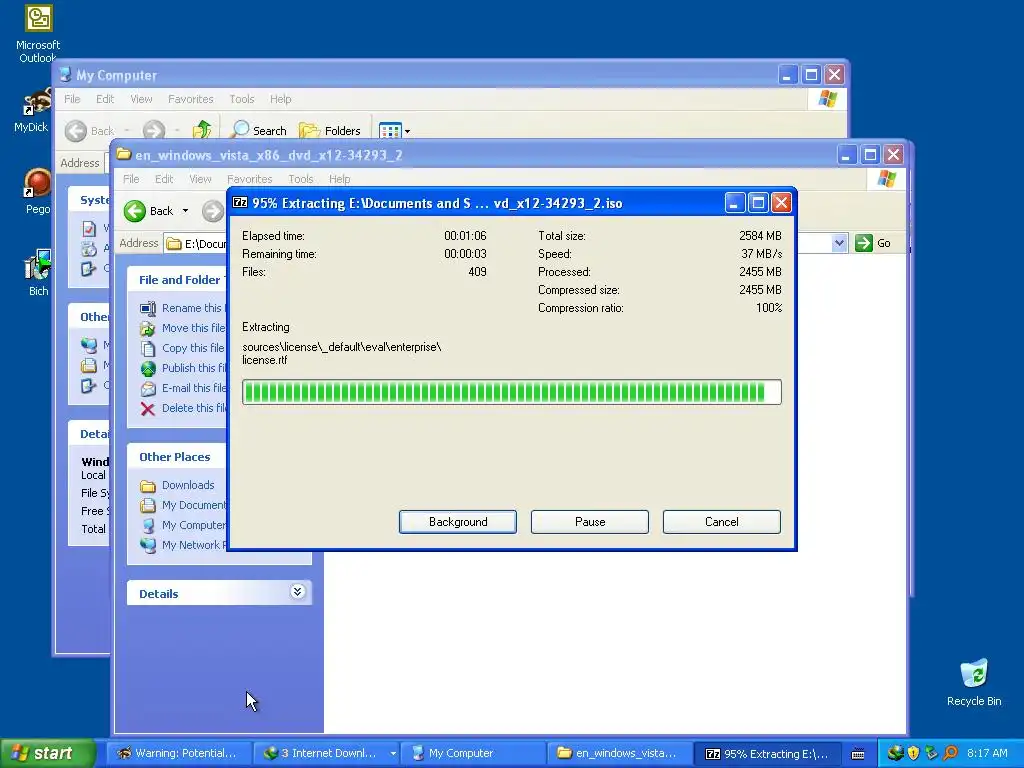The height and width of the screenshot is (768, 1024).
Task: Expand the Details panel chevron
Action: pos(297,592)
